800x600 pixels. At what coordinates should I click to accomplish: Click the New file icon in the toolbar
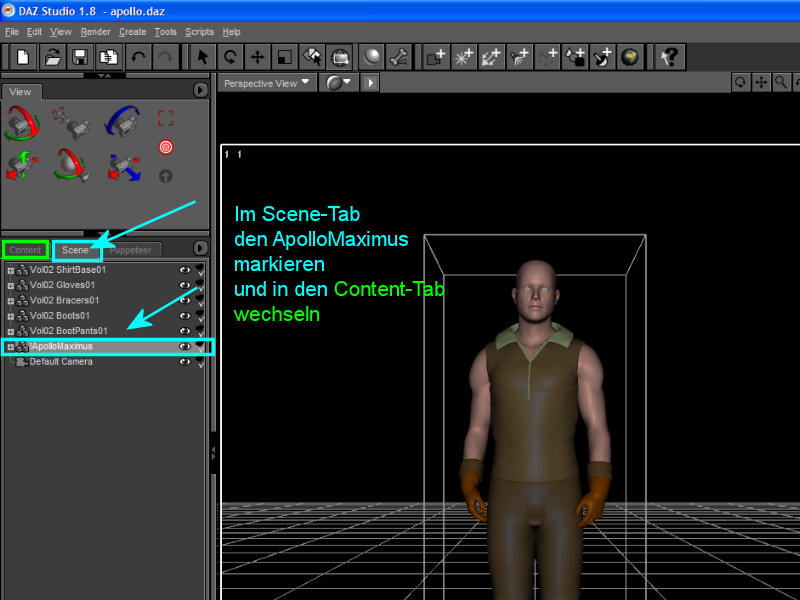tap(23, 57)
